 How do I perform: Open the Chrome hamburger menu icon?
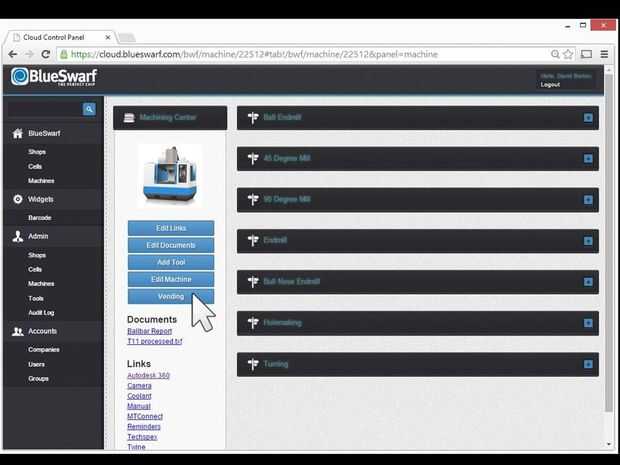coord(604,54)
